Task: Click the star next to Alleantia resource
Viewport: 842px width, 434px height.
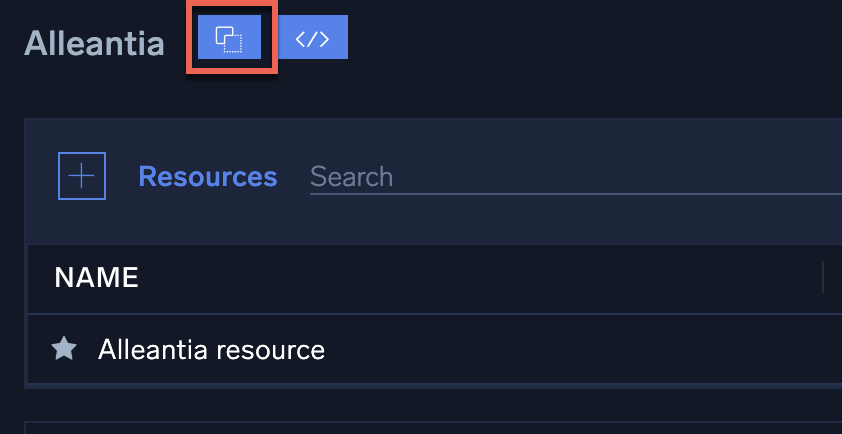Action: coord(64,349)
